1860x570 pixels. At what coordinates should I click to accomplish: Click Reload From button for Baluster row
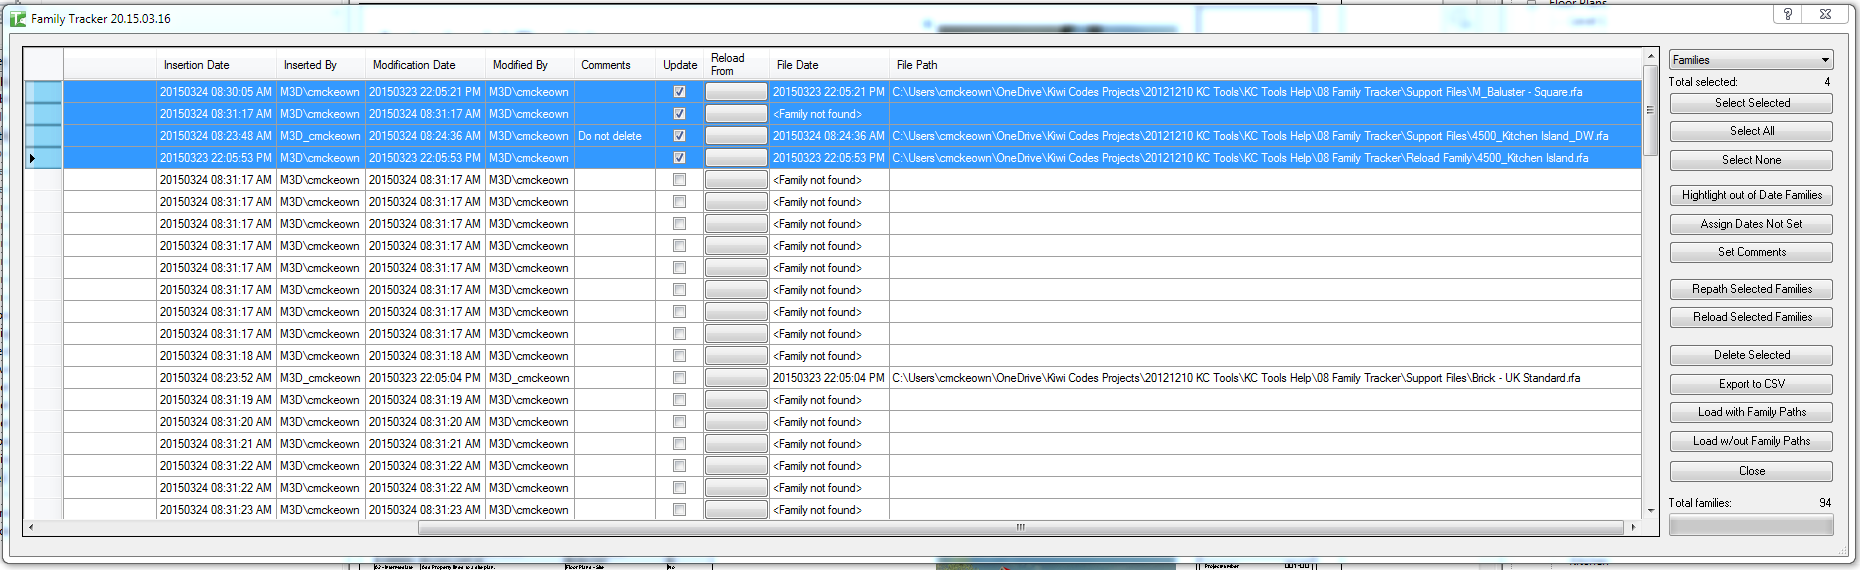tap(736, 92)
